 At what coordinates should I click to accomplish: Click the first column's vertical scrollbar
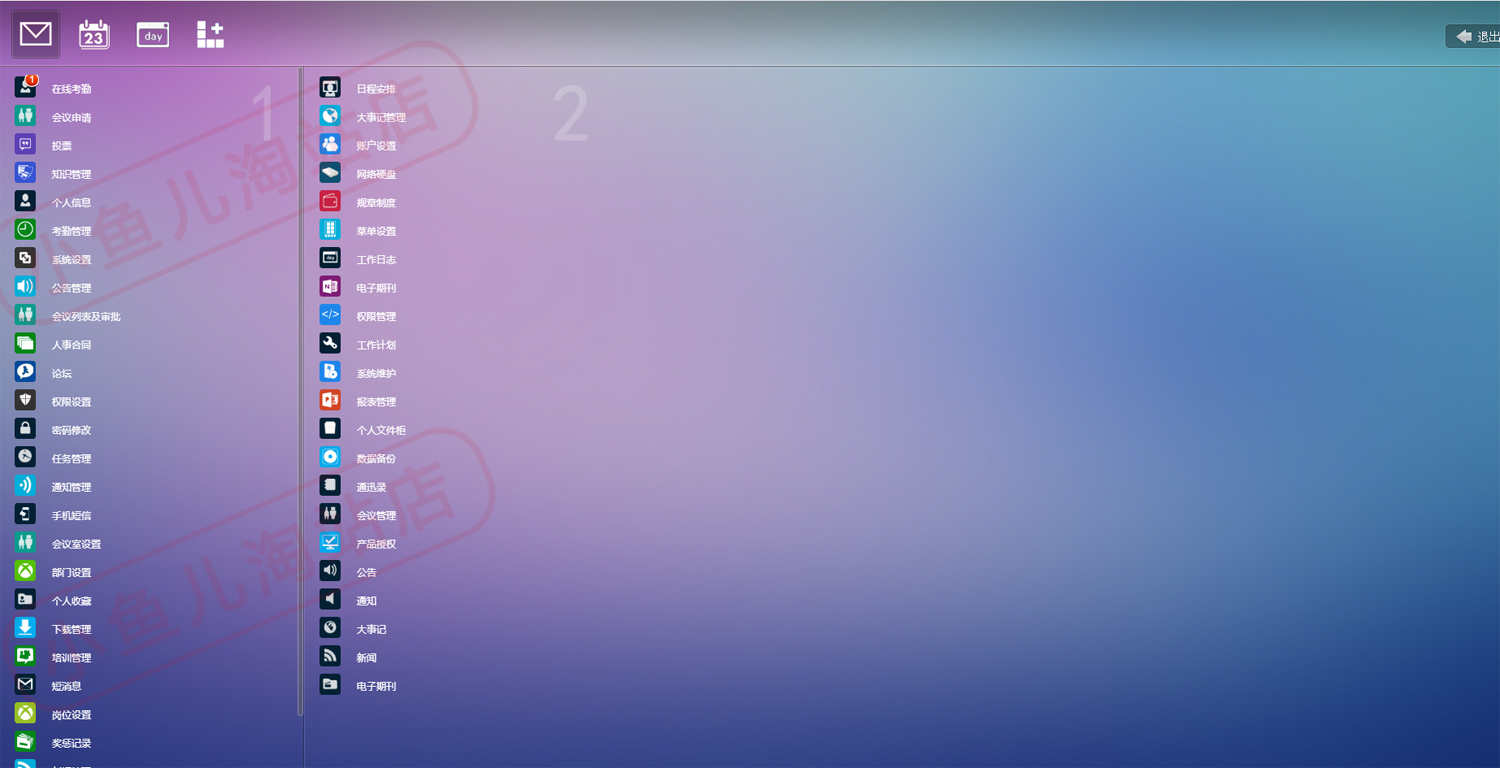click(300, 391)
